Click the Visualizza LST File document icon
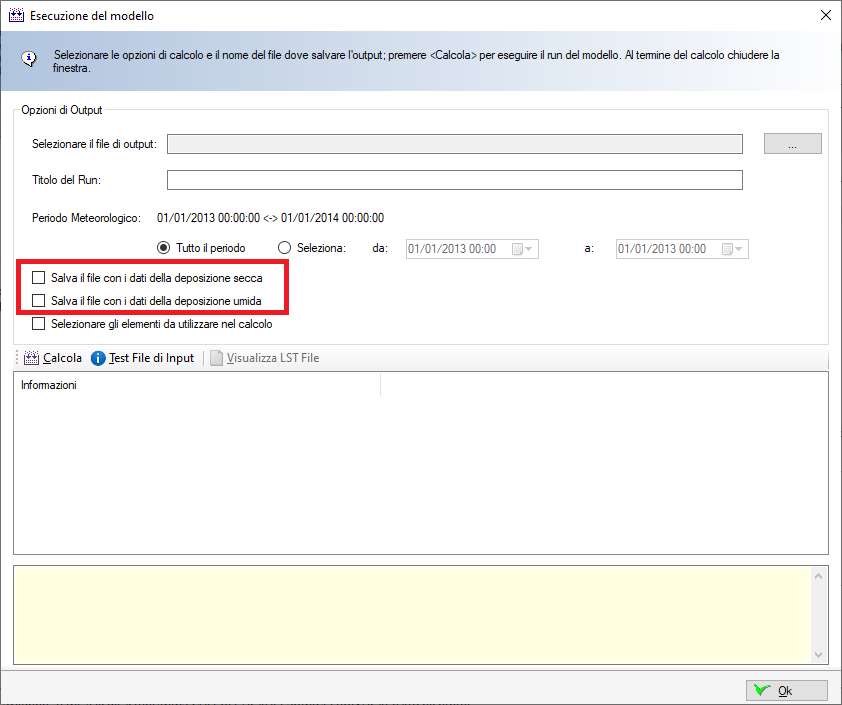The image size is (842, 705). (216, 358)
